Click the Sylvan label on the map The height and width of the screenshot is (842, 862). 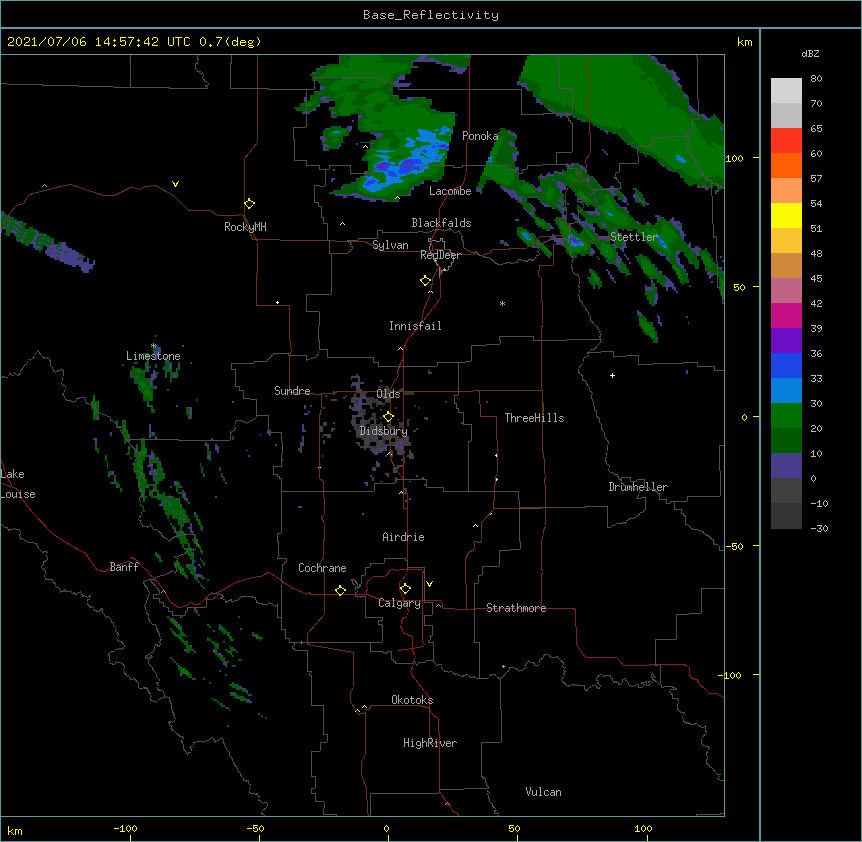coord(390,245)
